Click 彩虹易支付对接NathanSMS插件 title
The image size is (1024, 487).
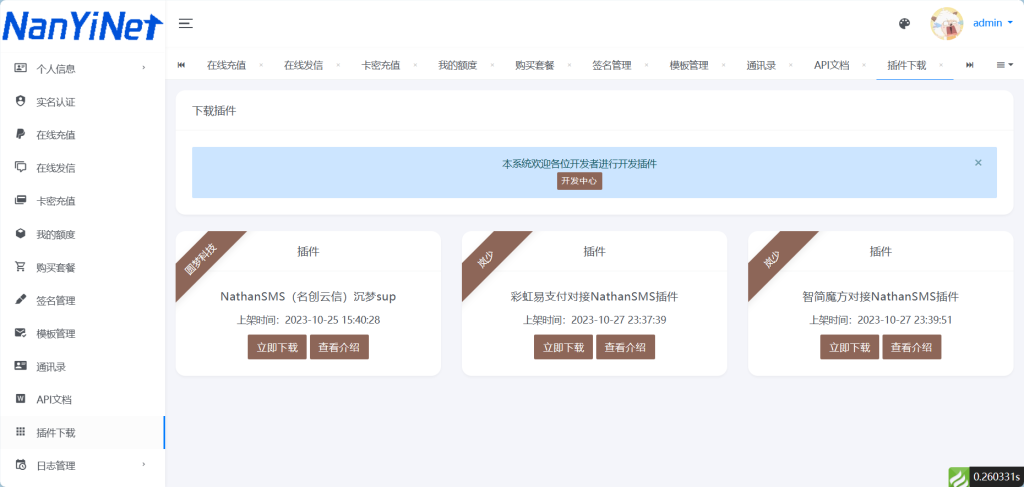pos(594,296)
